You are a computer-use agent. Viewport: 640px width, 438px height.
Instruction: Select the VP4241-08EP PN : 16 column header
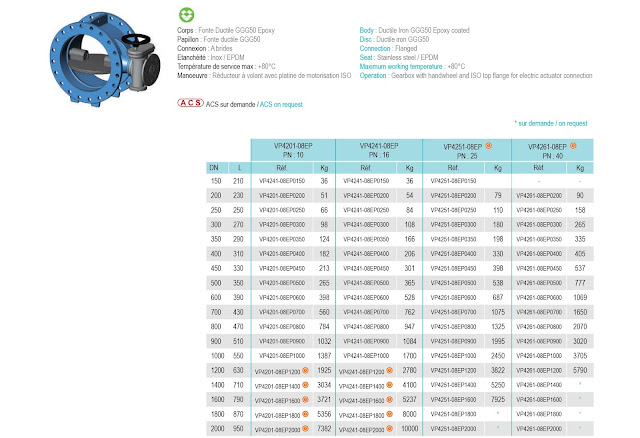379,150
